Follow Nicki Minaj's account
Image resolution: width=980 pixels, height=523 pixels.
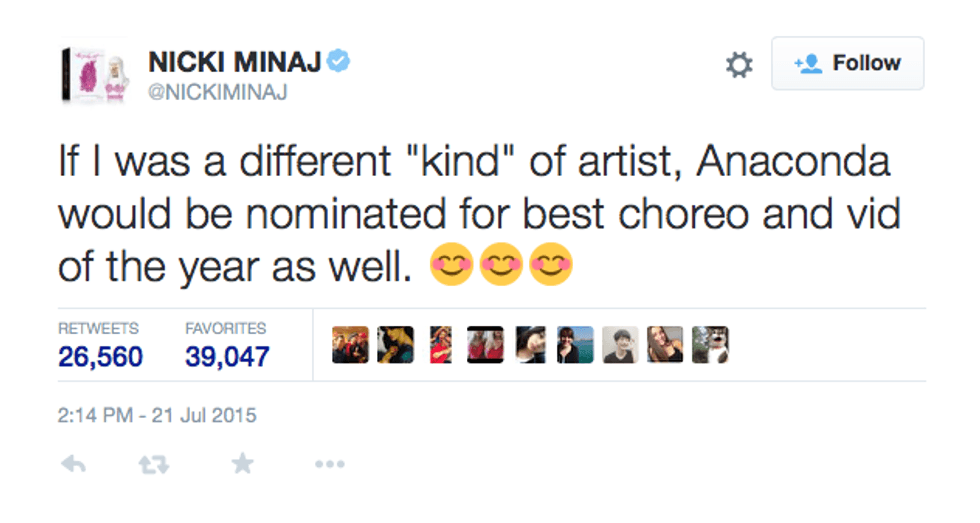[848, 64]
